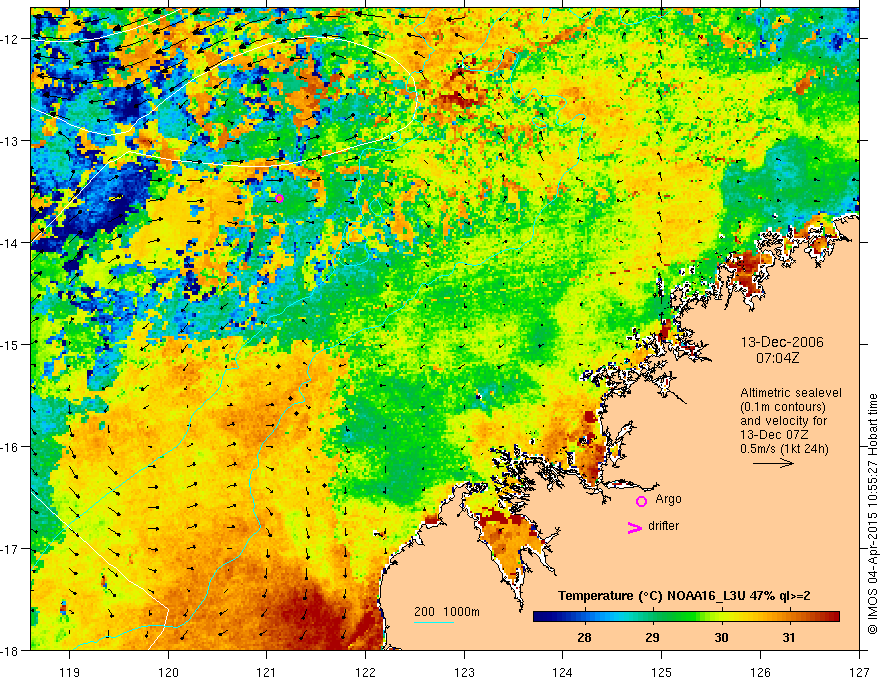Click the 'Argo' legend label
Screen dimensions: 880x680
click(668, 499)
